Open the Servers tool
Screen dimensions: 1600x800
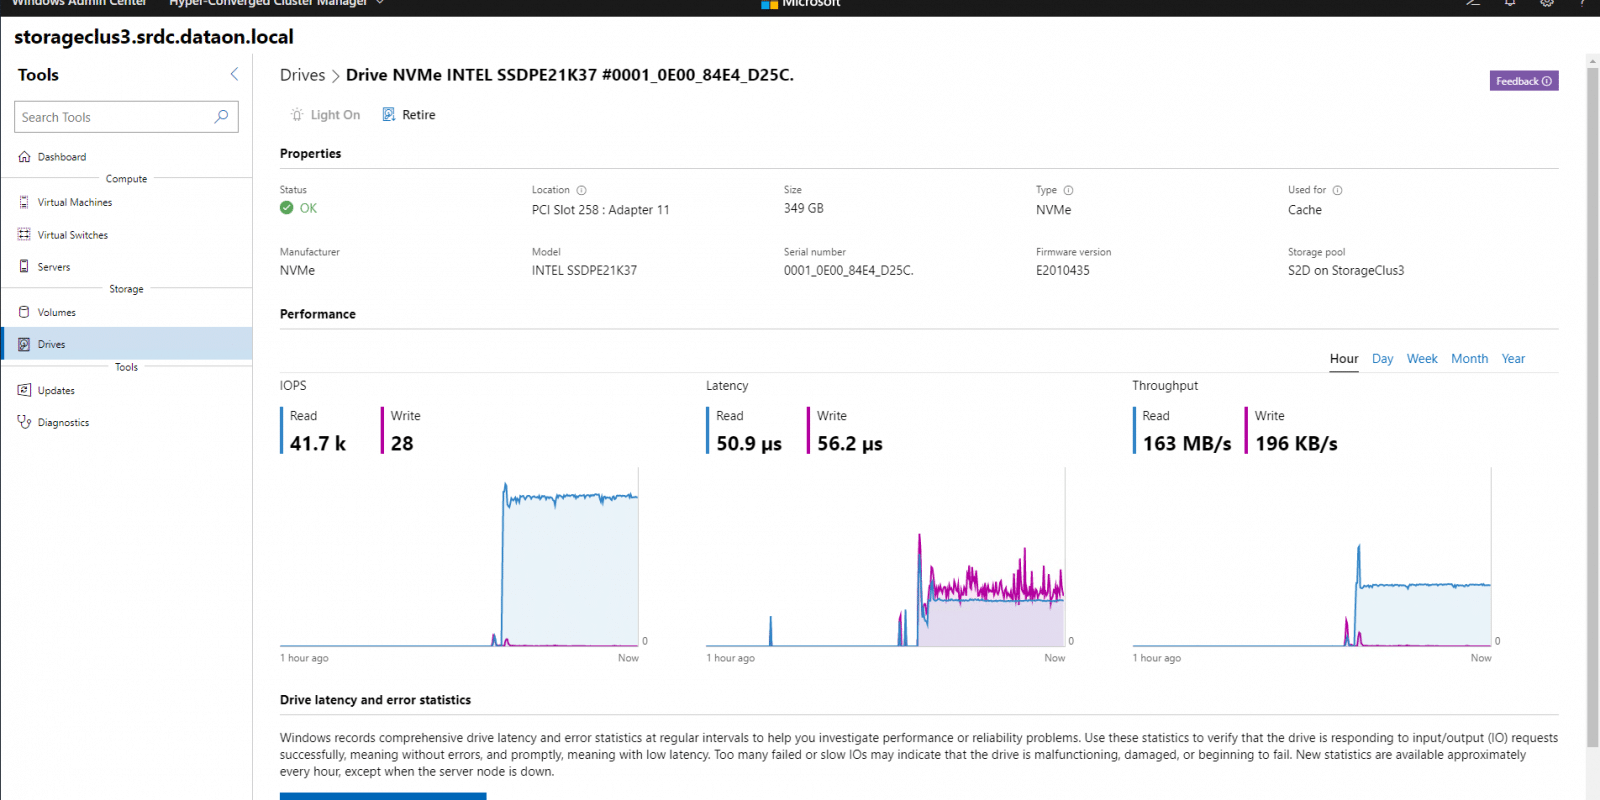(x=54, y=267)
